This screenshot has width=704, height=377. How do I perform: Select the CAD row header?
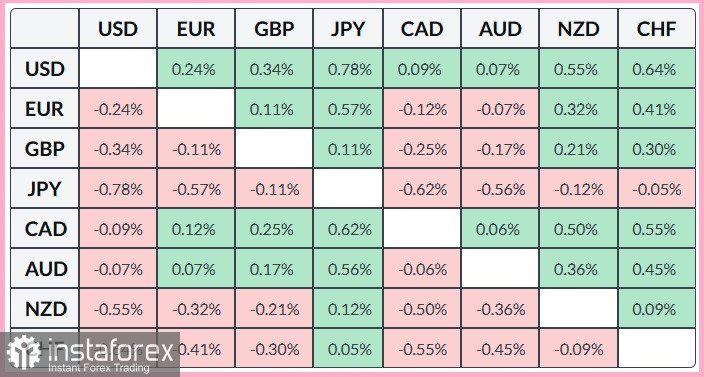point(45,229)
